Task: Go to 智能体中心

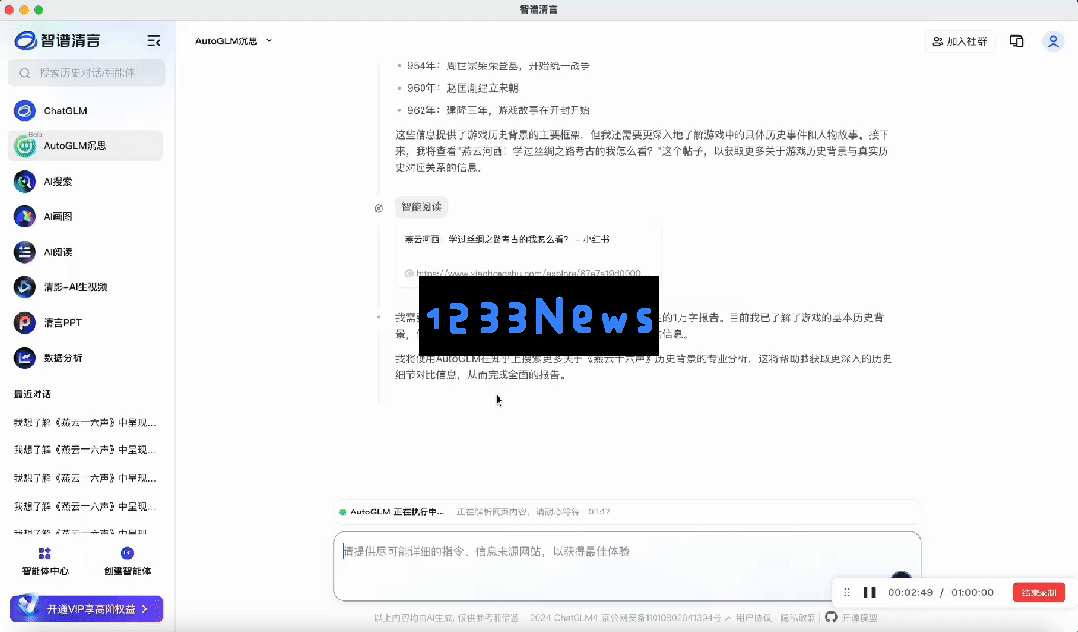Action: [45, 561]
